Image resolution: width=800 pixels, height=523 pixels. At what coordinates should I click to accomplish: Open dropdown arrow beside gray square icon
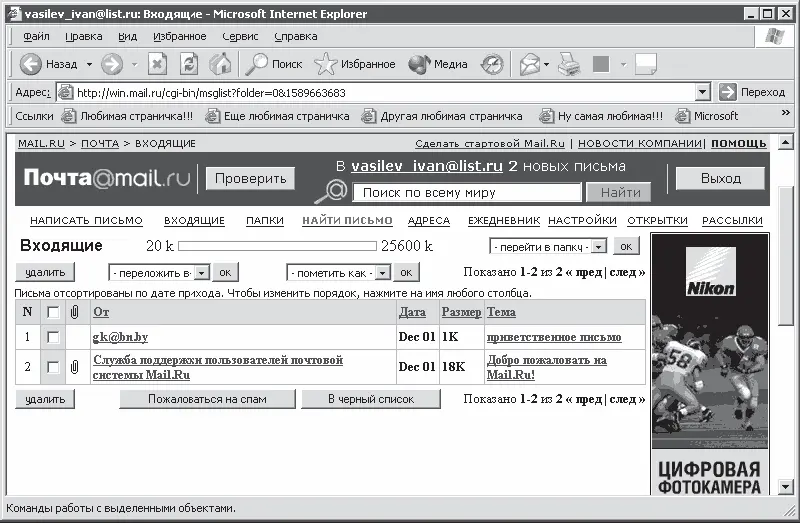click(x=623, y=65)
